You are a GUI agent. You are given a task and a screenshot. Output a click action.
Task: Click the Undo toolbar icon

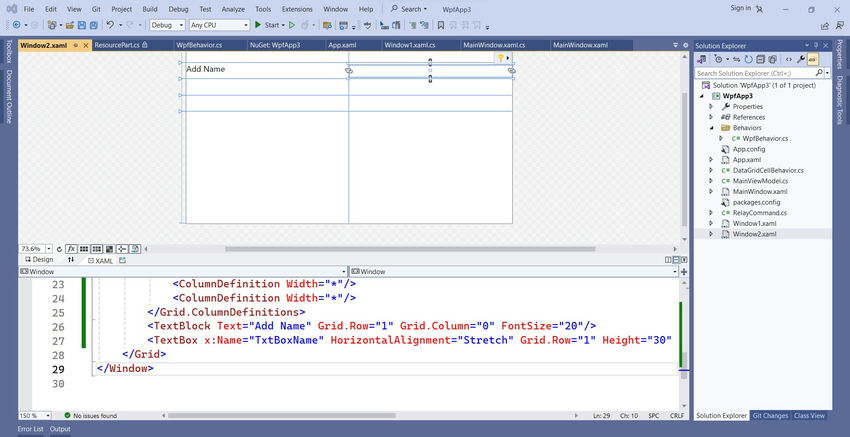[x=110, y=24]
